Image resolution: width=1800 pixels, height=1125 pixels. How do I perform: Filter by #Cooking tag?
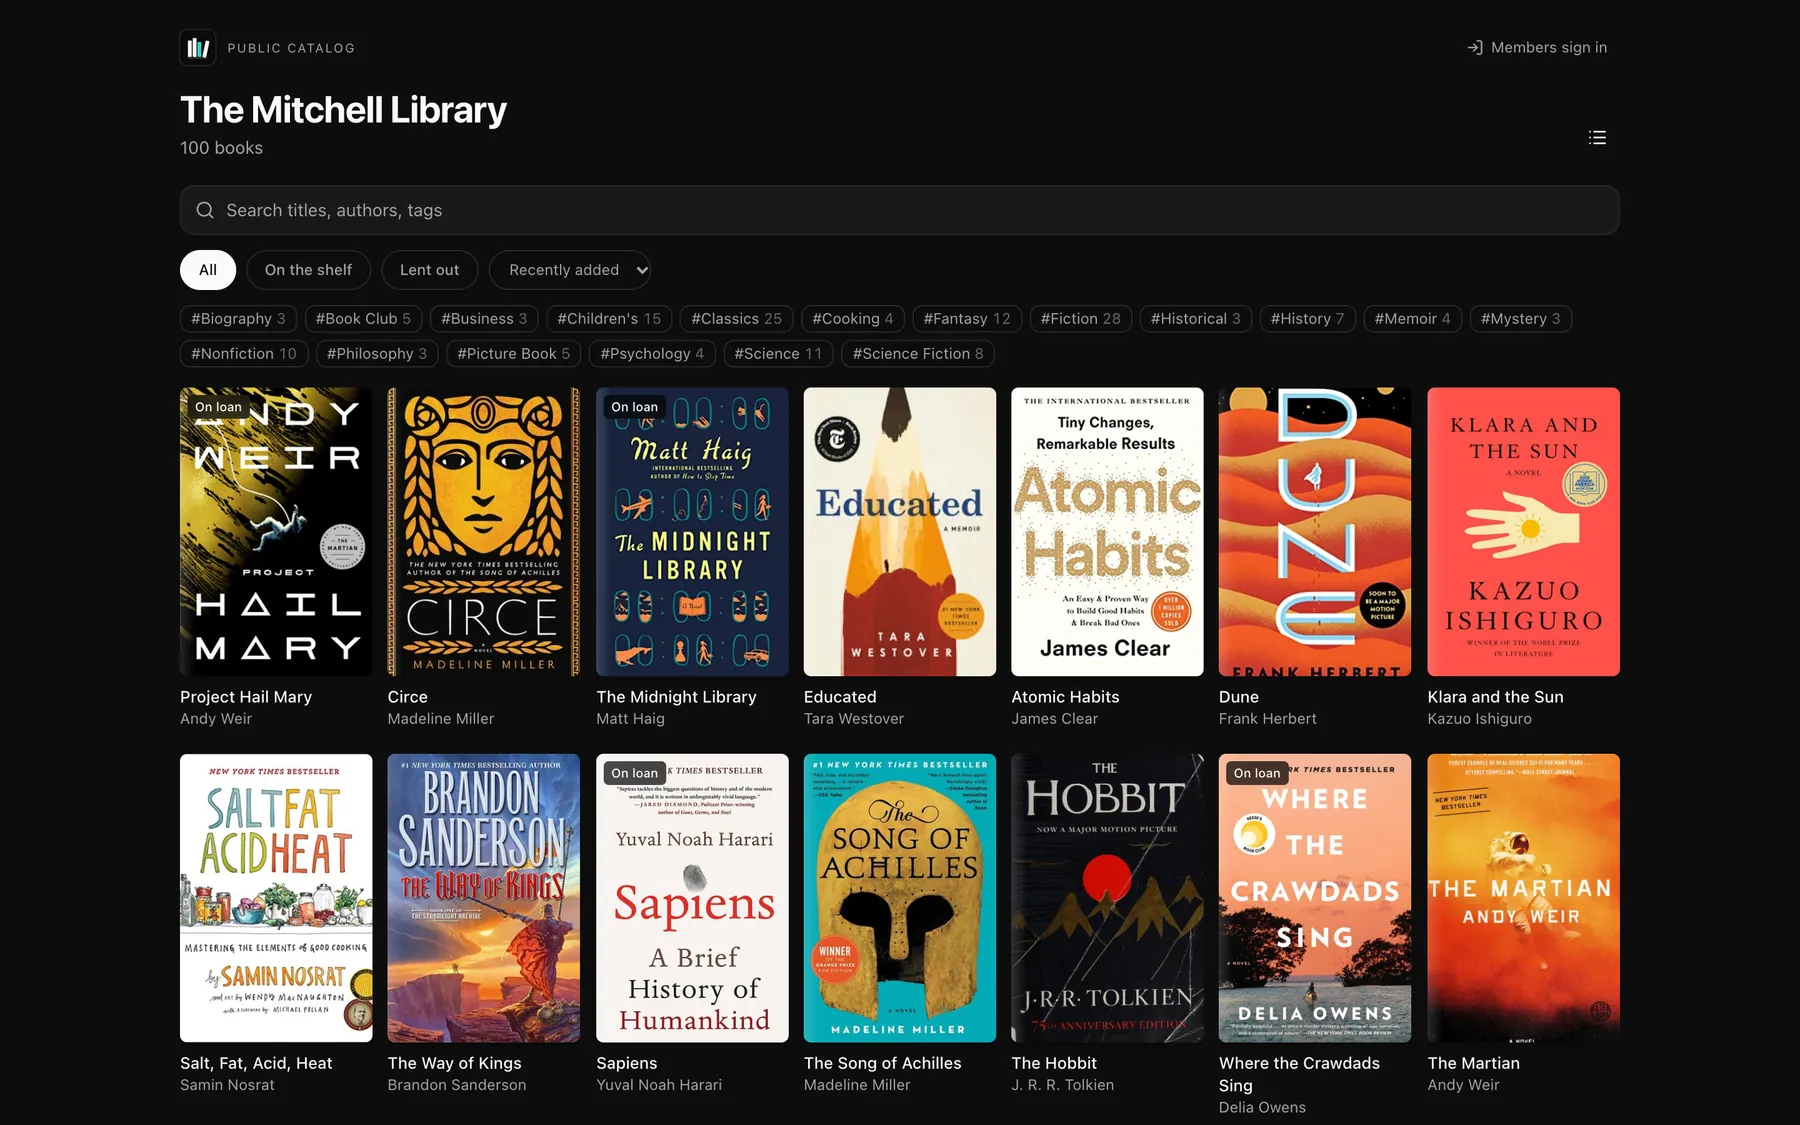853,319
